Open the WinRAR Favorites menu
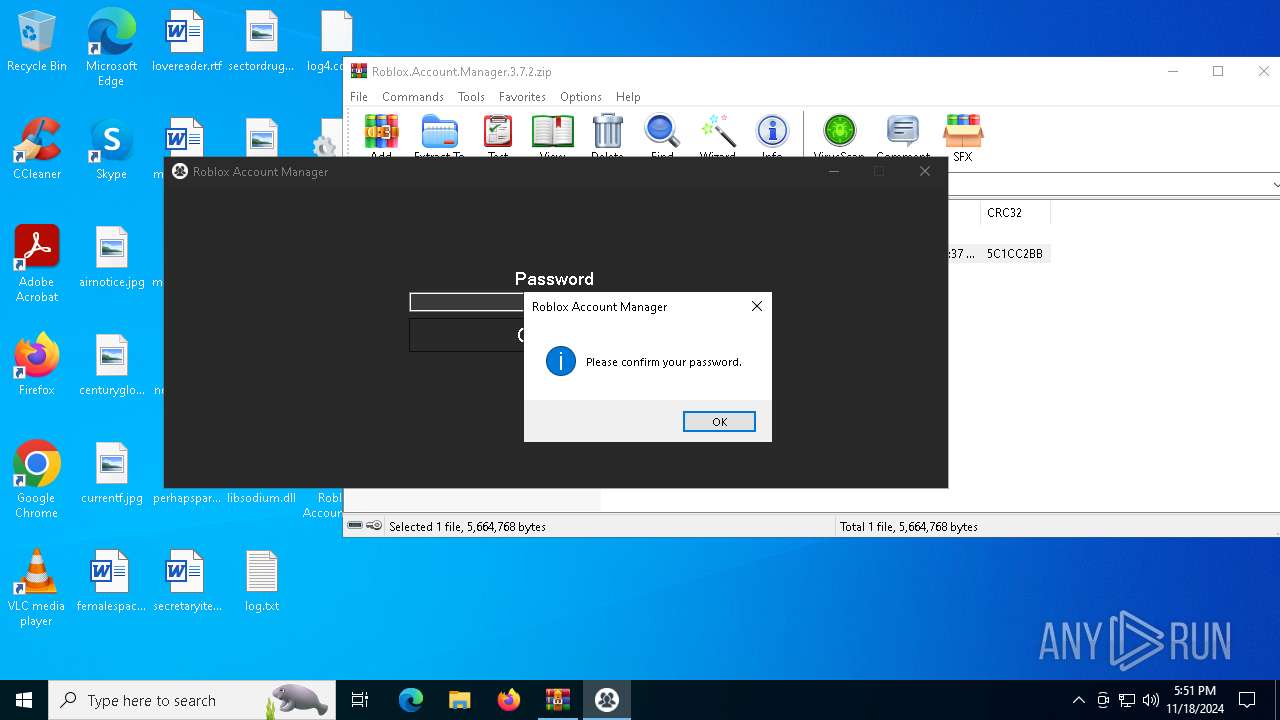This screenshot has height=720, width=1280. click(522, 97)
